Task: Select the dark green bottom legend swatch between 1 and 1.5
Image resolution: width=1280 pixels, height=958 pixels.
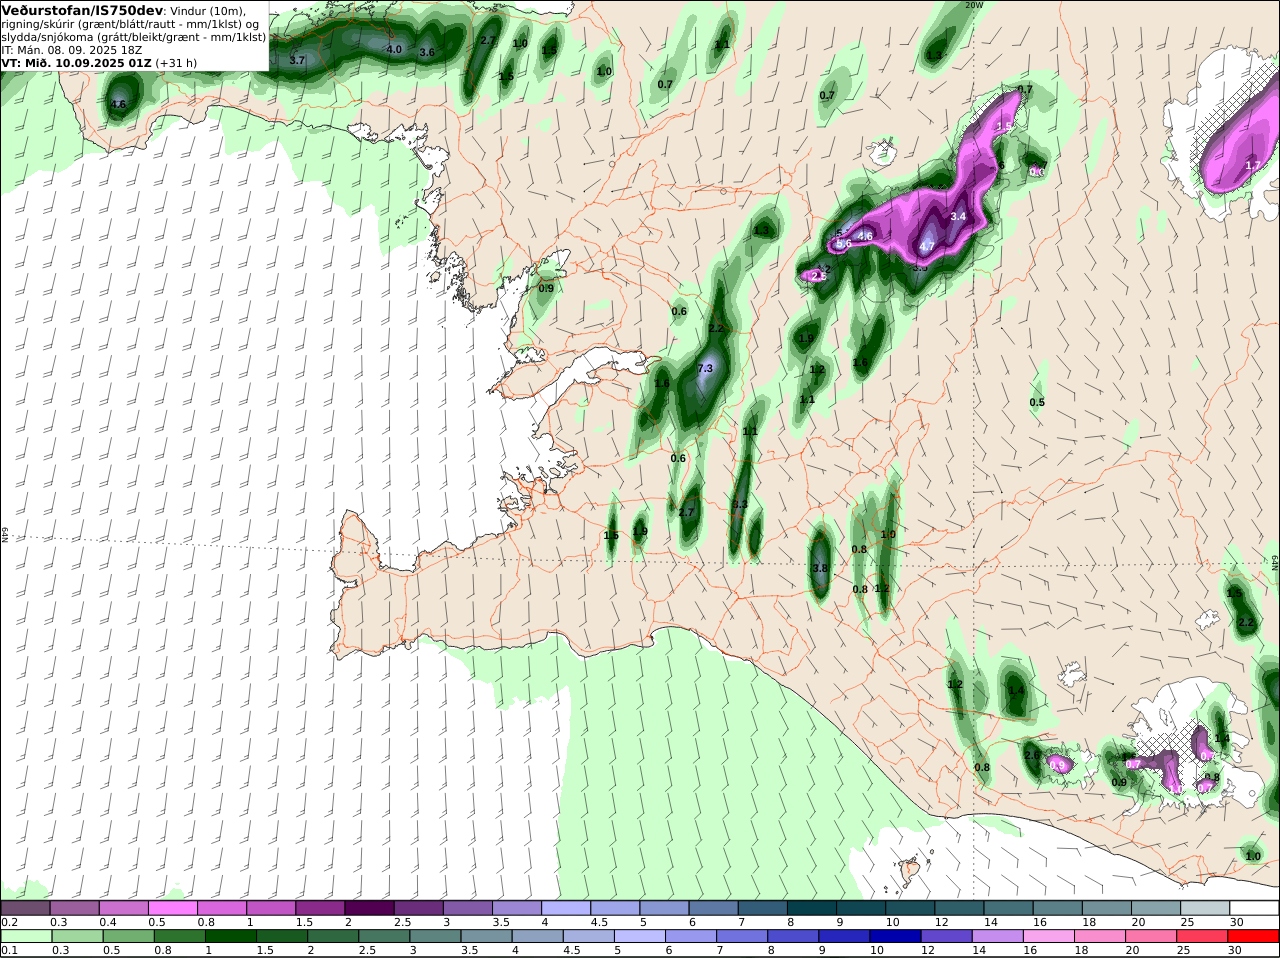Action: (x=231, y=937)
